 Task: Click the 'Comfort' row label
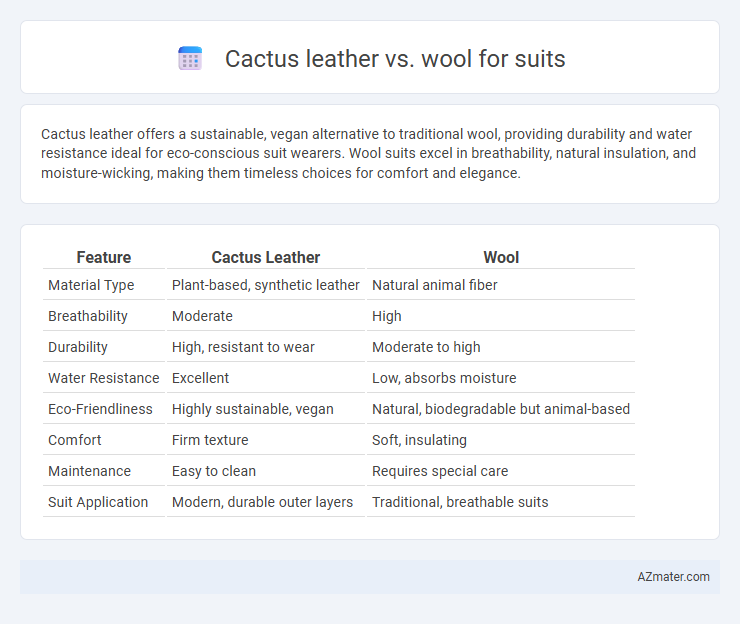pos(75,440)
